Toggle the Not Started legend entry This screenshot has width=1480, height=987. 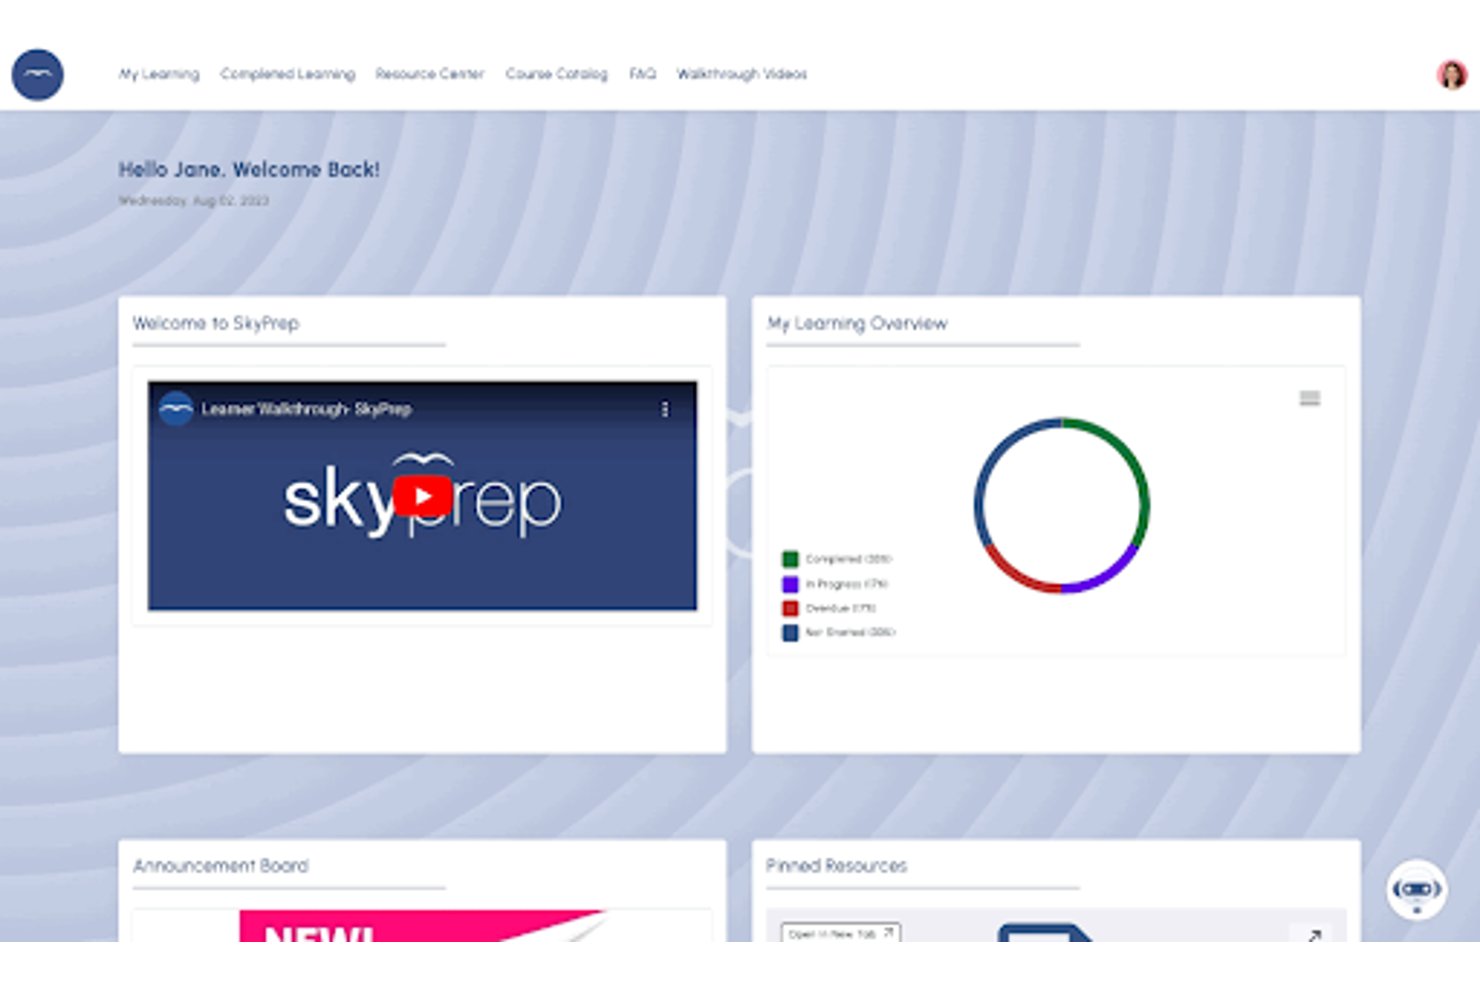[839, 632]
